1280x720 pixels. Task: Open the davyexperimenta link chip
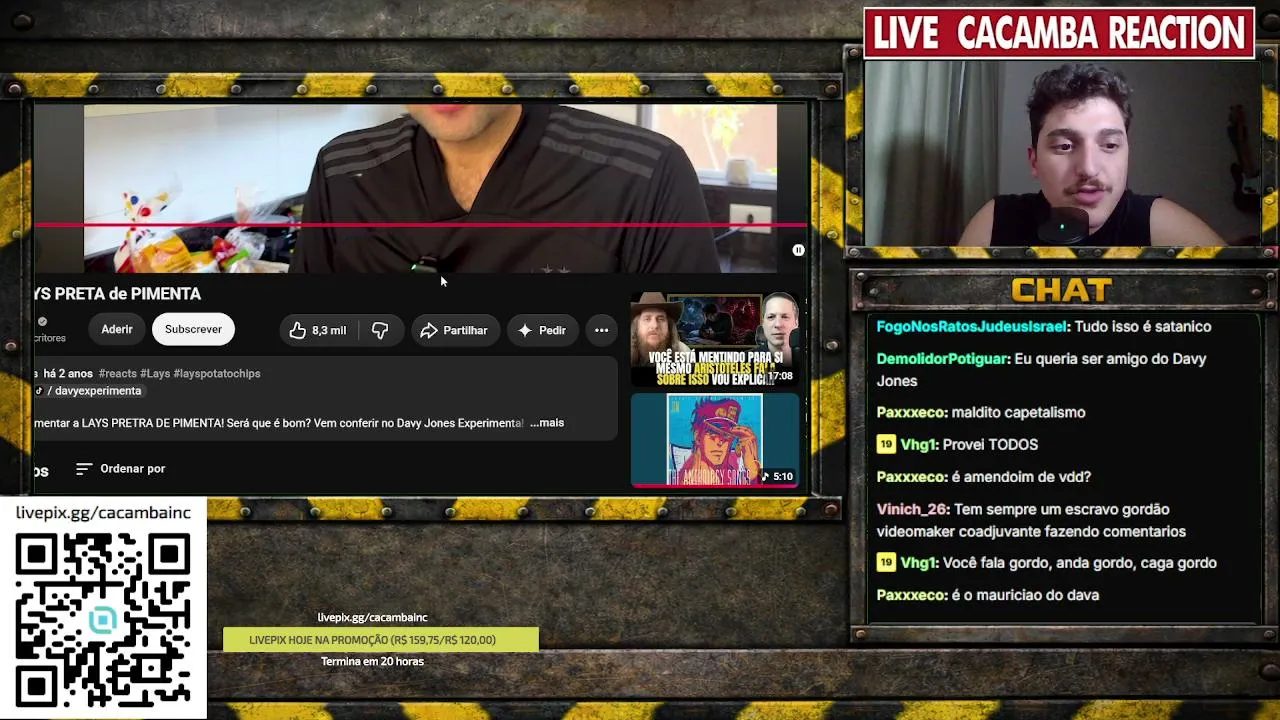[91, 391]
